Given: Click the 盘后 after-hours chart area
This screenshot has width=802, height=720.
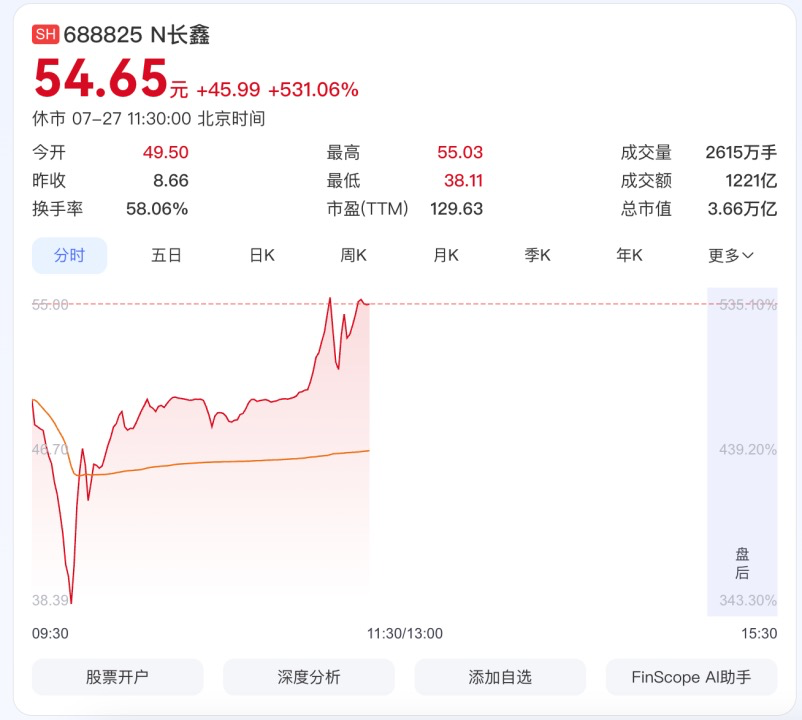Looking at the screenshot, I should pyautogui.click(x=742, y=452).
